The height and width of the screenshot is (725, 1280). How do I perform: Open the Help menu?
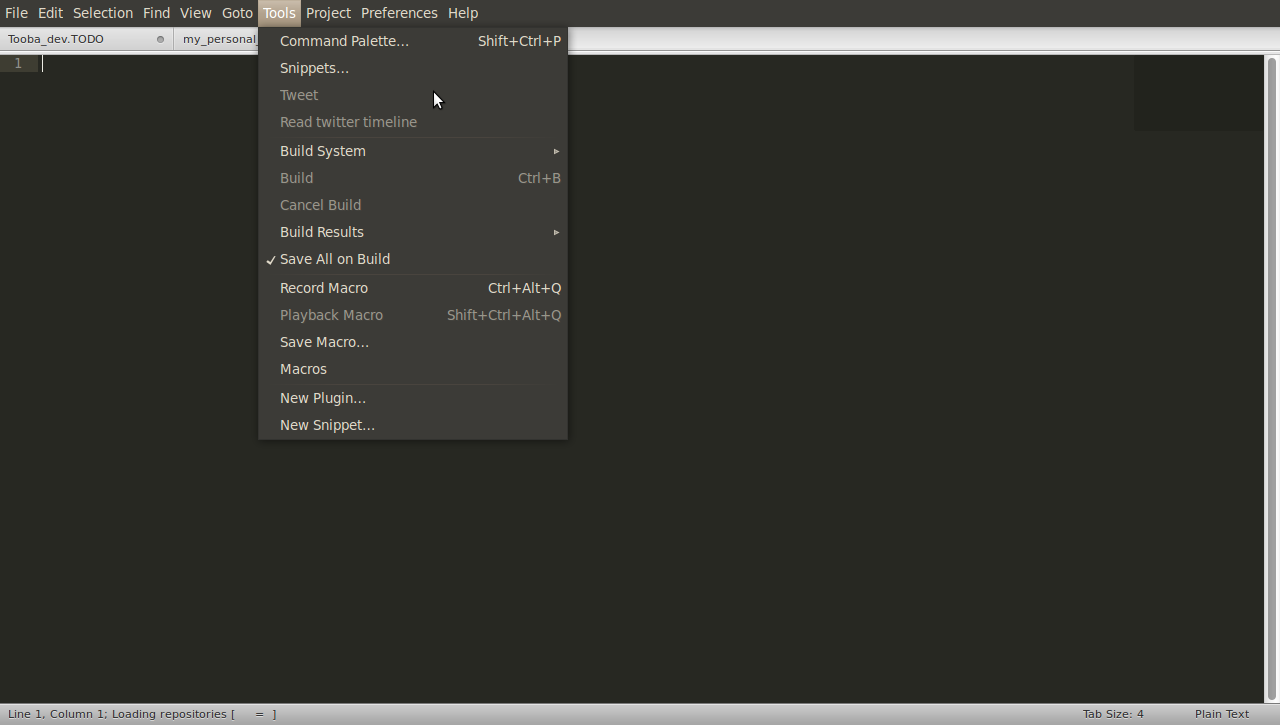click(463, 13)
